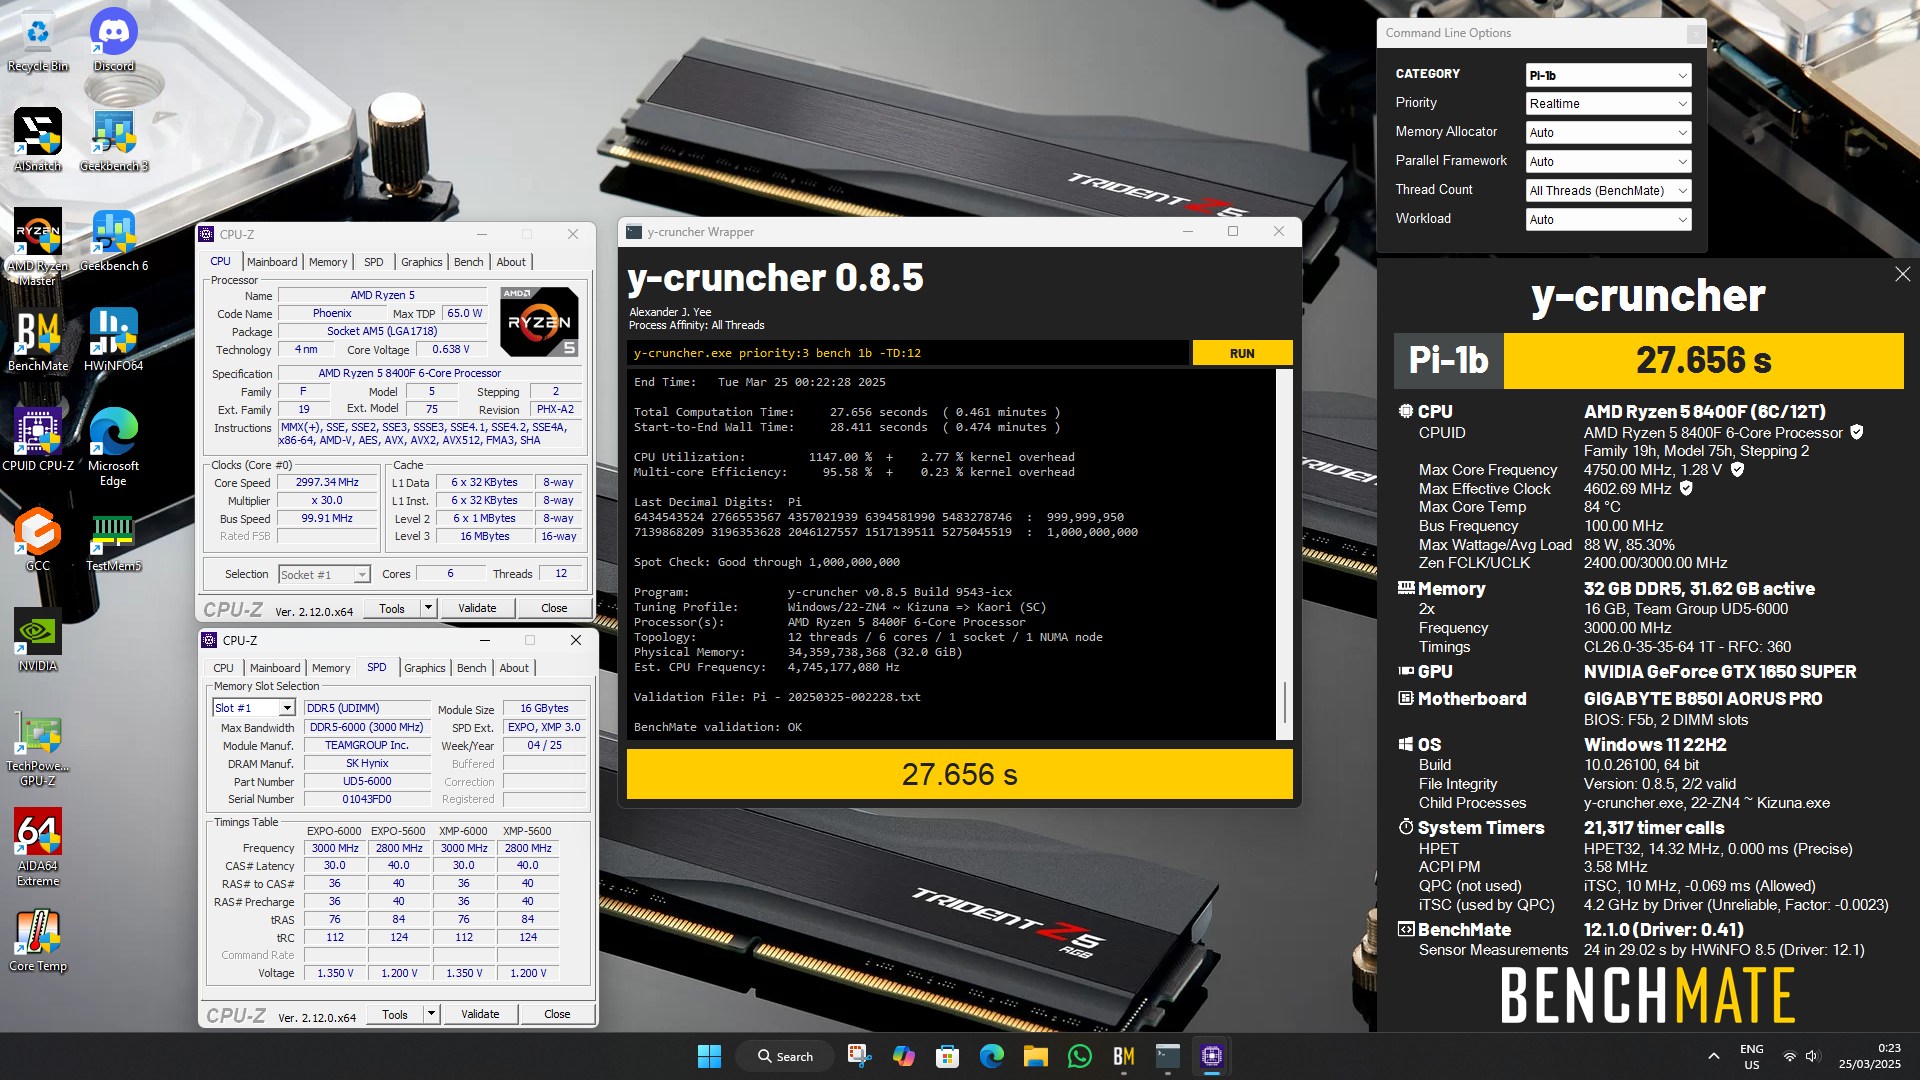Screen dimensions: 1920x1080
Task: Open volume control in system tray
Action: 1813,1056
